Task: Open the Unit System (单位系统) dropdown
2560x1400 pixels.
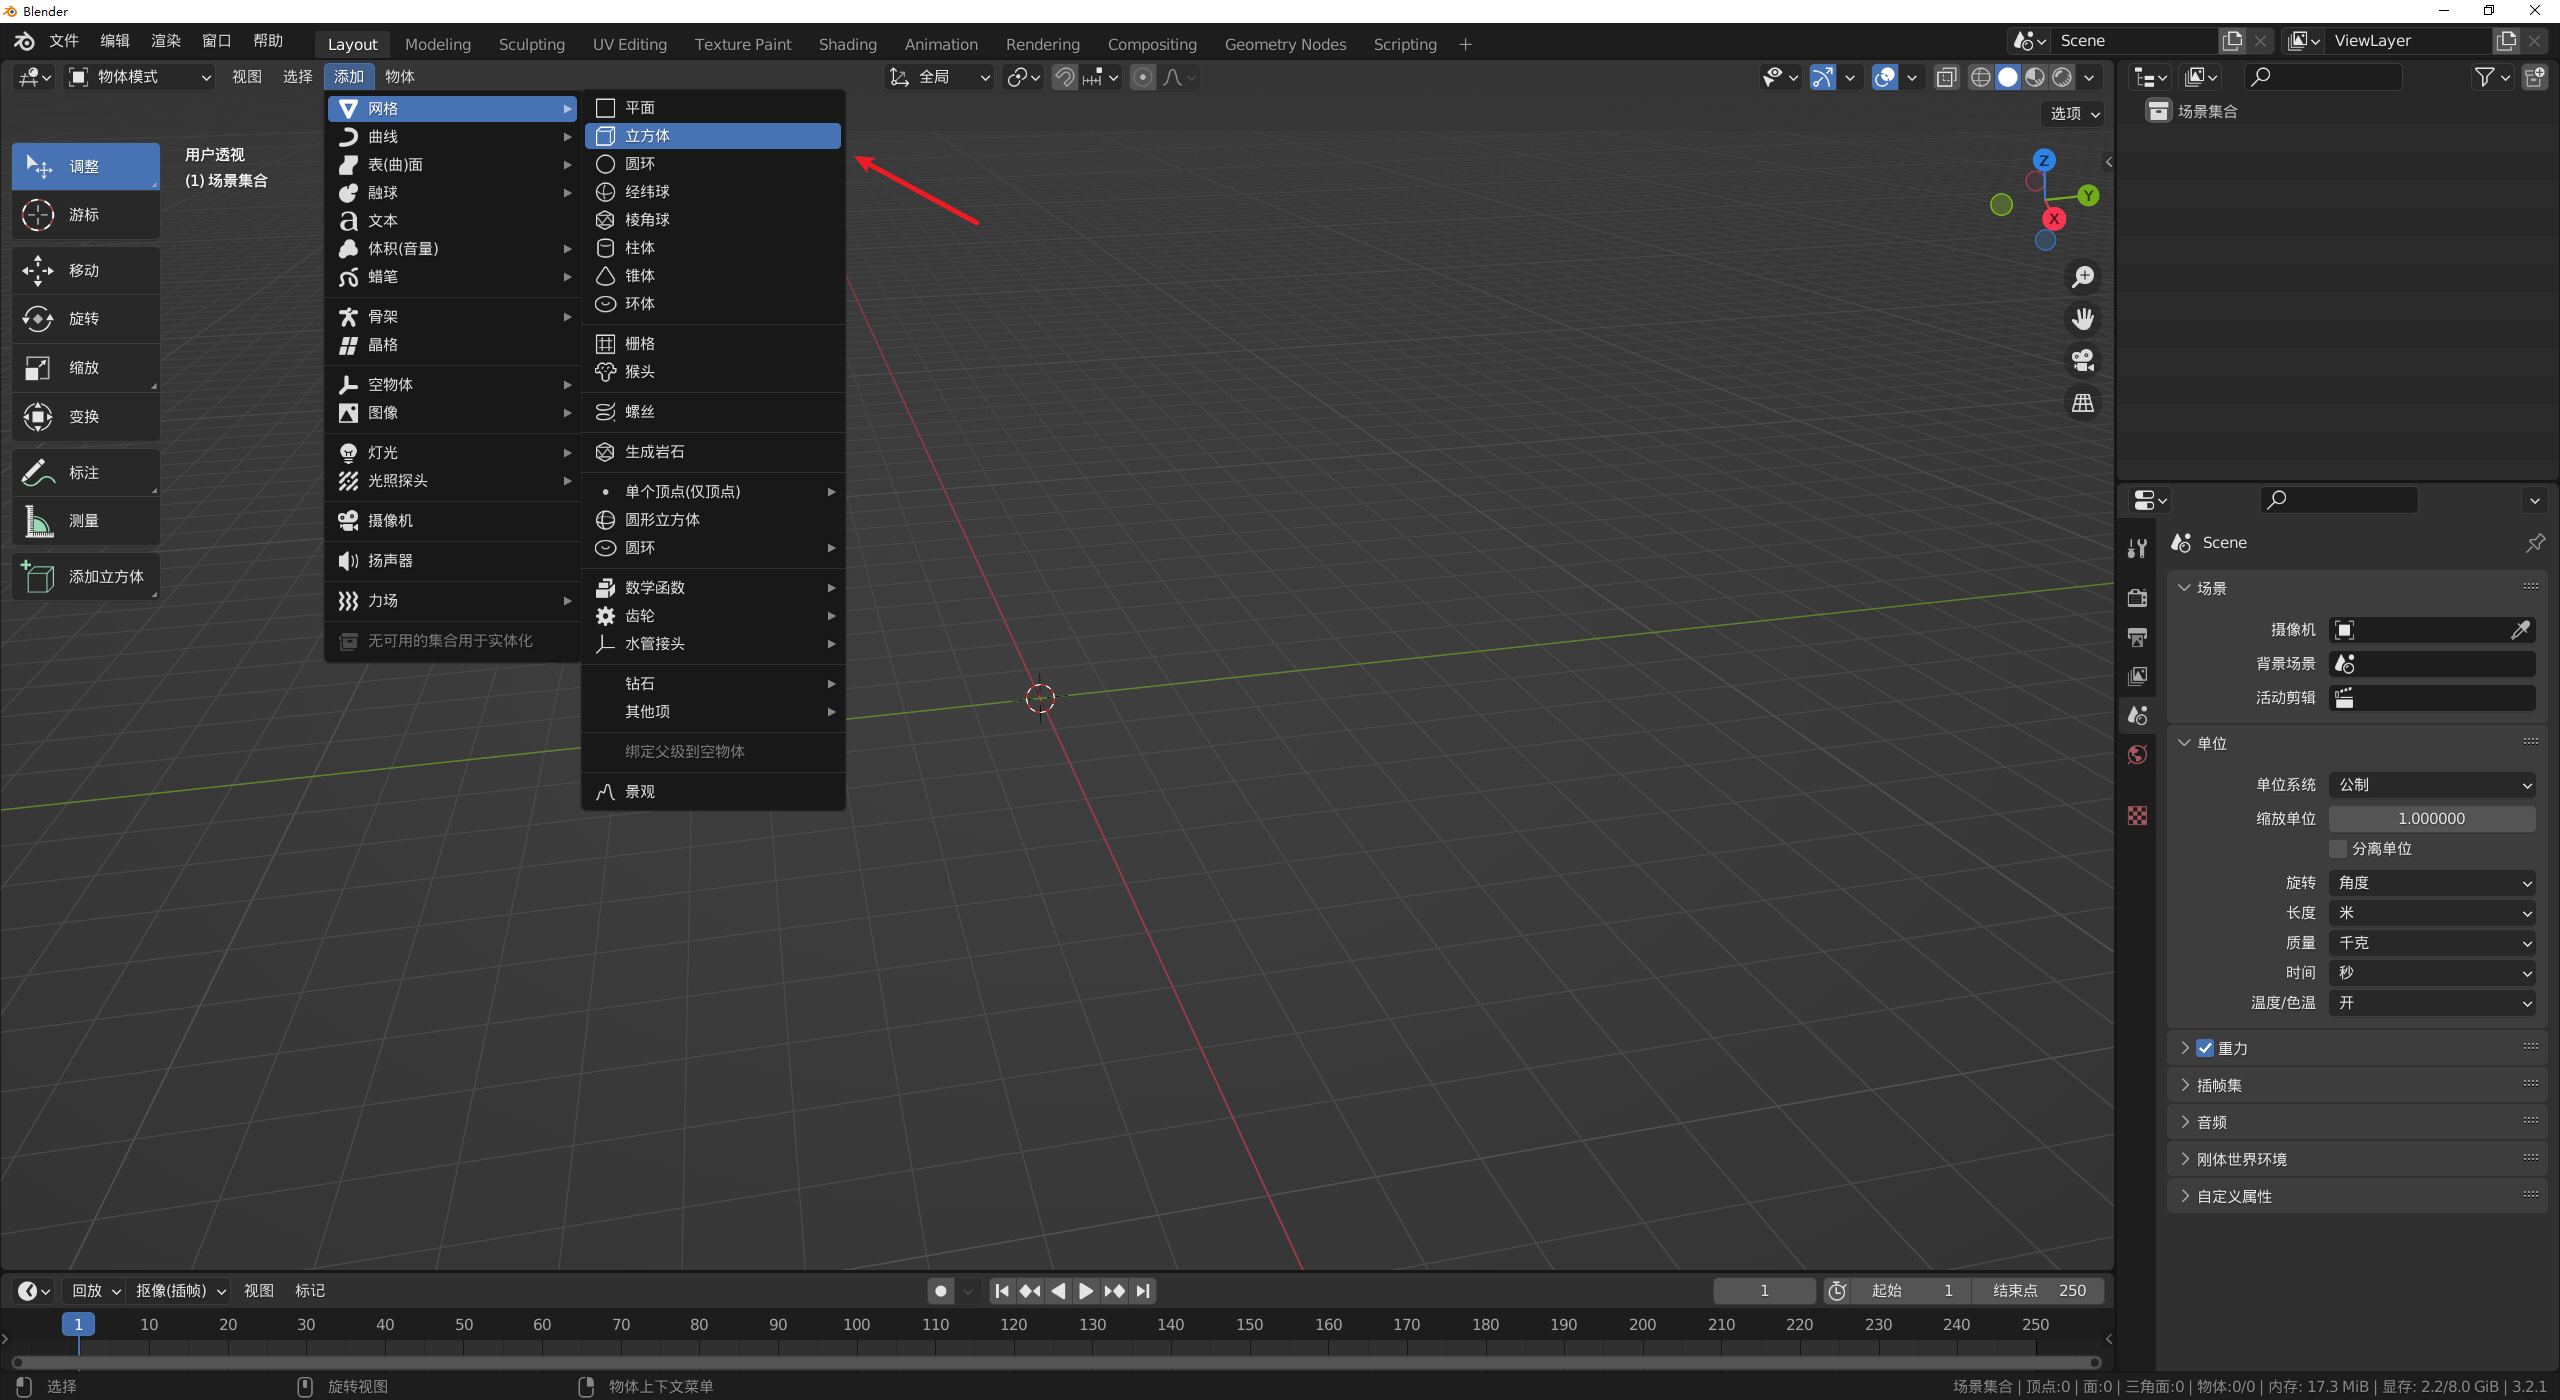Action: pyautogui.click(x=2432, y=785)
